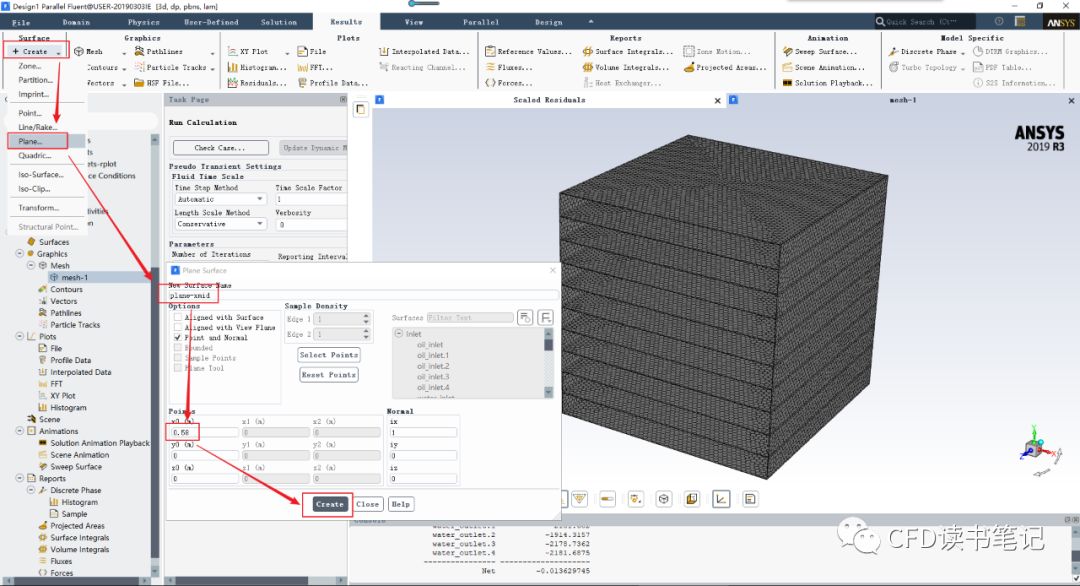
Task: Toggle the Bounded checkbox
Action: click(178, 348)
